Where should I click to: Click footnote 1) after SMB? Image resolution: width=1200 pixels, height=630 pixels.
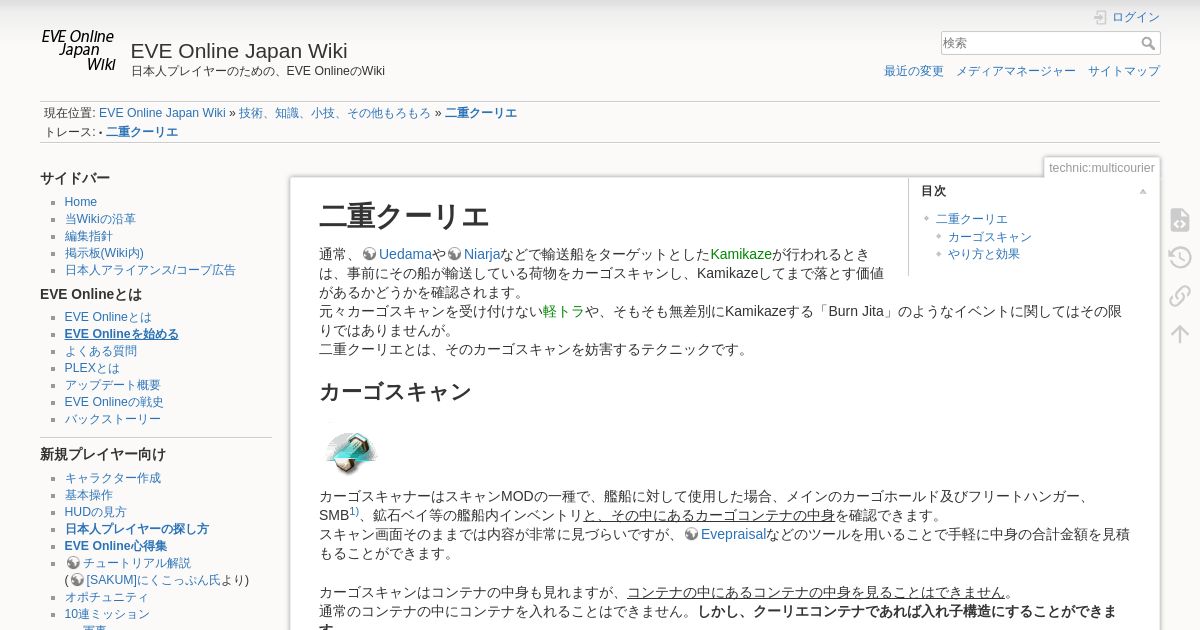point(354,511)
